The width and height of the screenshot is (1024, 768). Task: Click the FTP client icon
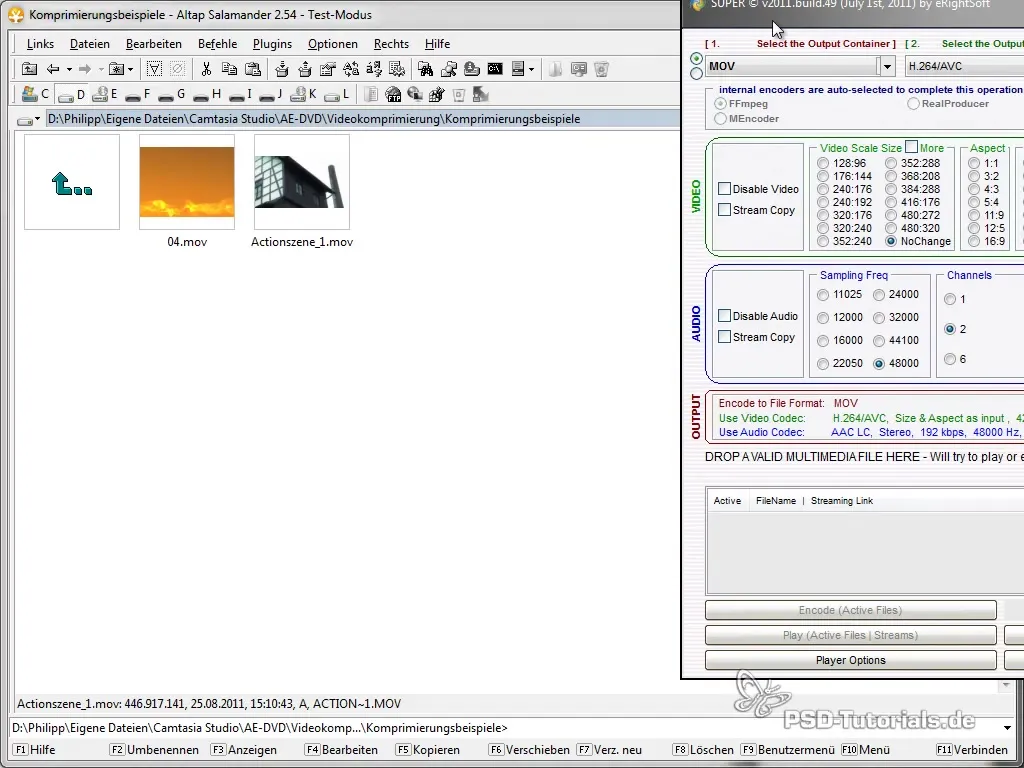click(393, 94)
